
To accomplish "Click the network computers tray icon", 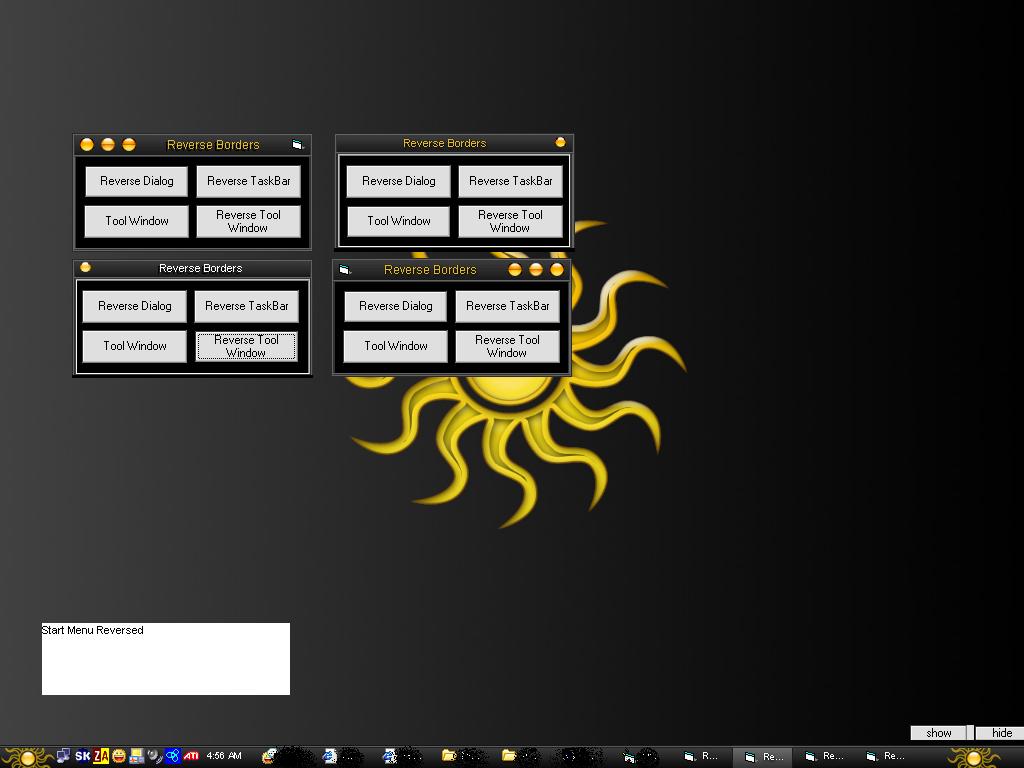I will 63,756.
